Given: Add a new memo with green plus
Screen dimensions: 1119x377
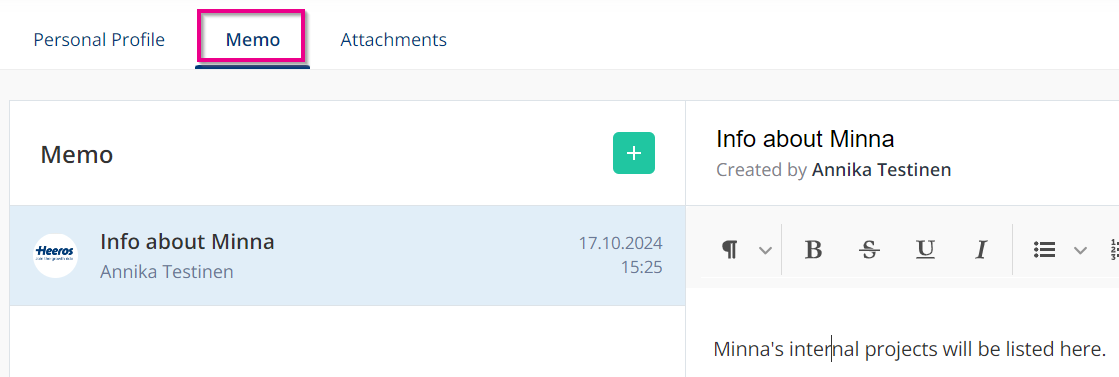Looking at the screenshot, I should [634, 153].
